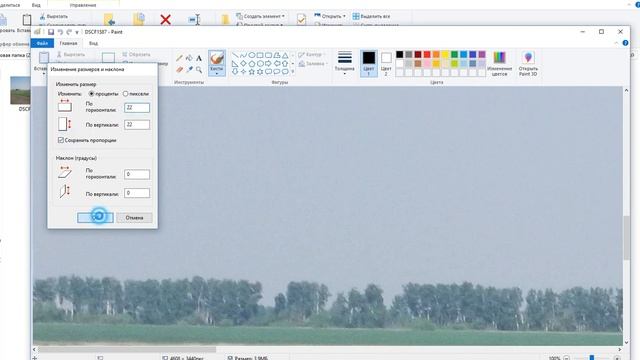This screenshot has width=640, height=360.
Task: Choose the black color swatch
Action: [400, 54]
